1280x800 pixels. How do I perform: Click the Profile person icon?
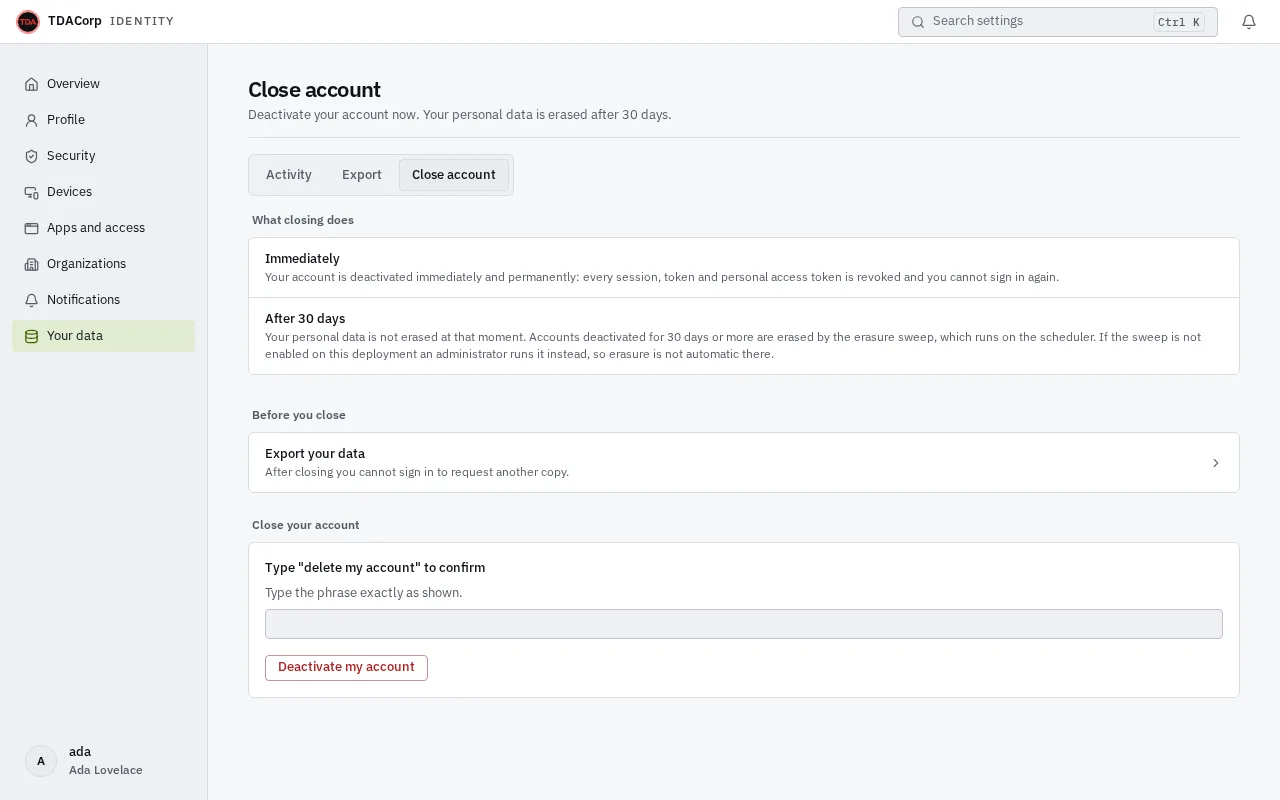pyautogui.click(x=31, y=120)
